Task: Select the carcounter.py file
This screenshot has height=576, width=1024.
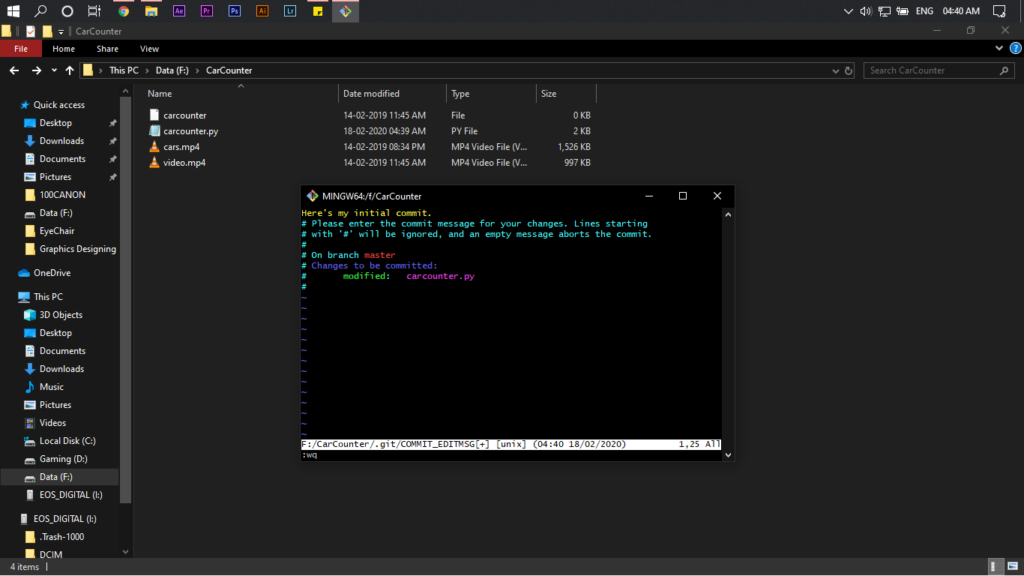Action: click(x=190, y=131)
